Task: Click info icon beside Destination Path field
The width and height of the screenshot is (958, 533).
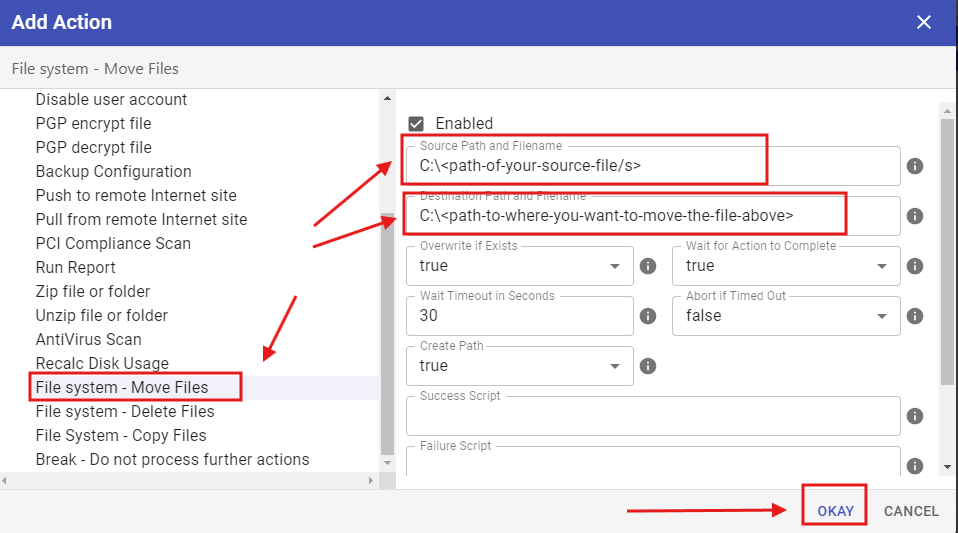Action: pyautogui.click(x=914, y=216)
